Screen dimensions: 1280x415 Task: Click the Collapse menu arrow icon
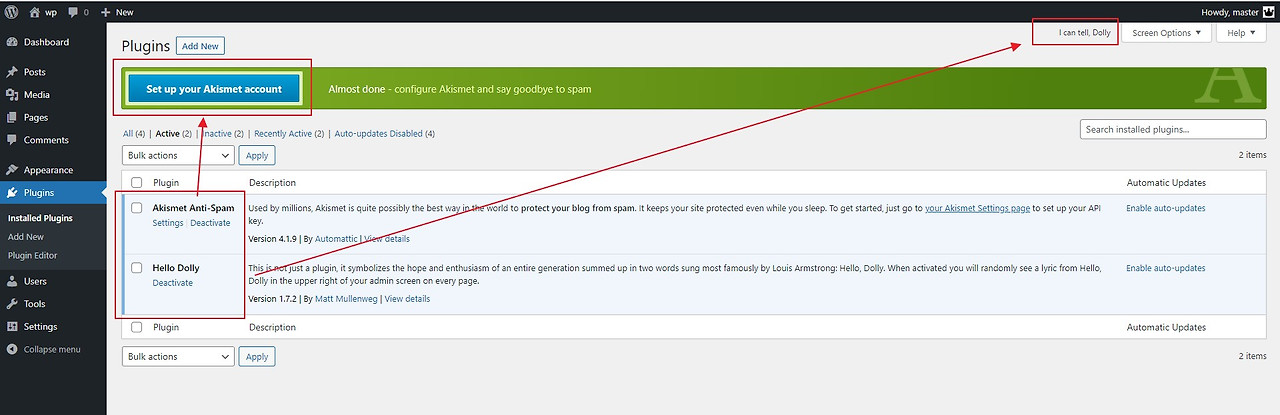click(x=12, y=349)
